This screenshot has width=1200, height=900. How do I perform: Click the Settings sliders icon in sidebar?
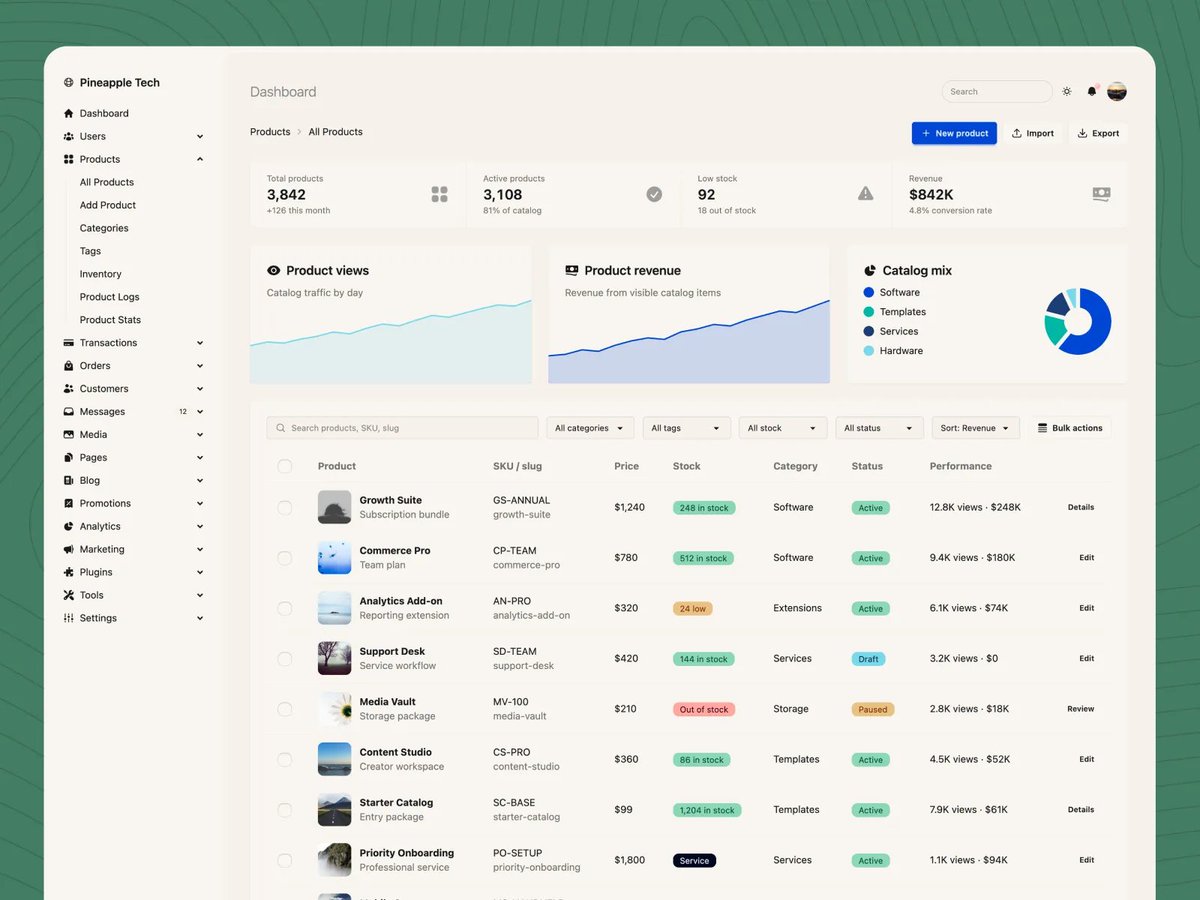pyautogui.click(x=68, y=619)
